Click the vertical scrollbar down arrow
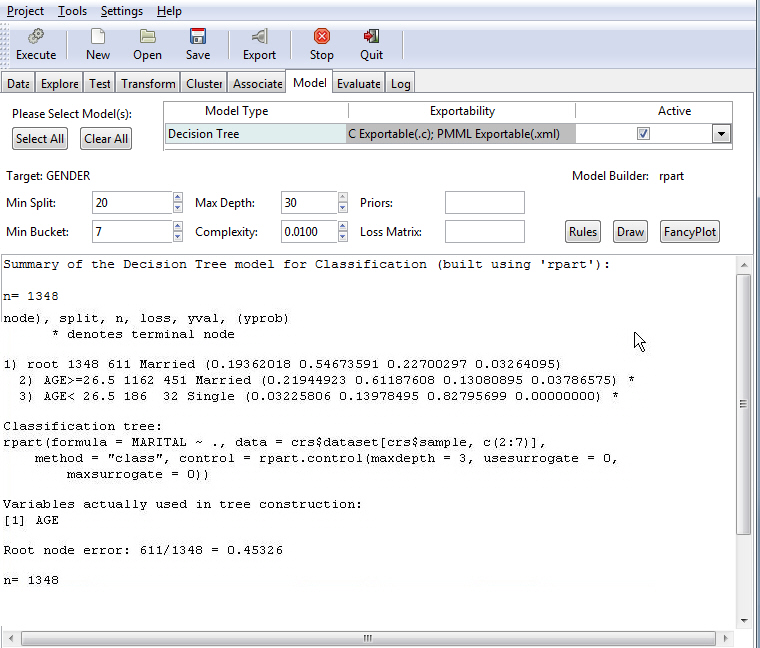This screenshot has width=760, height=648. (x=744, y=620)
